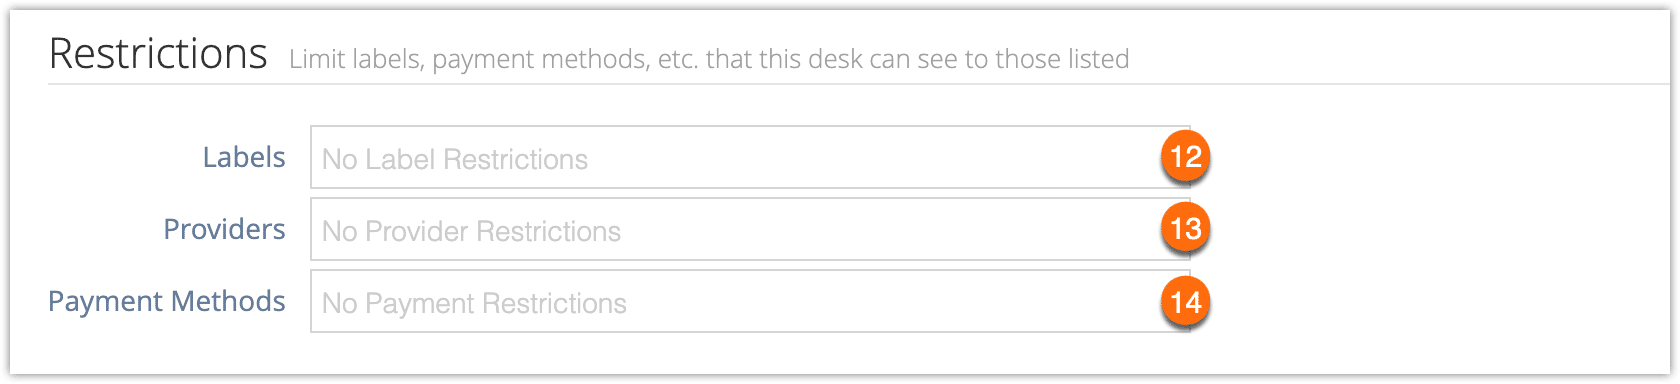The image size is (1680, 384).
Task: Focus the Providers restrictions input field
Action: point(750,229)
